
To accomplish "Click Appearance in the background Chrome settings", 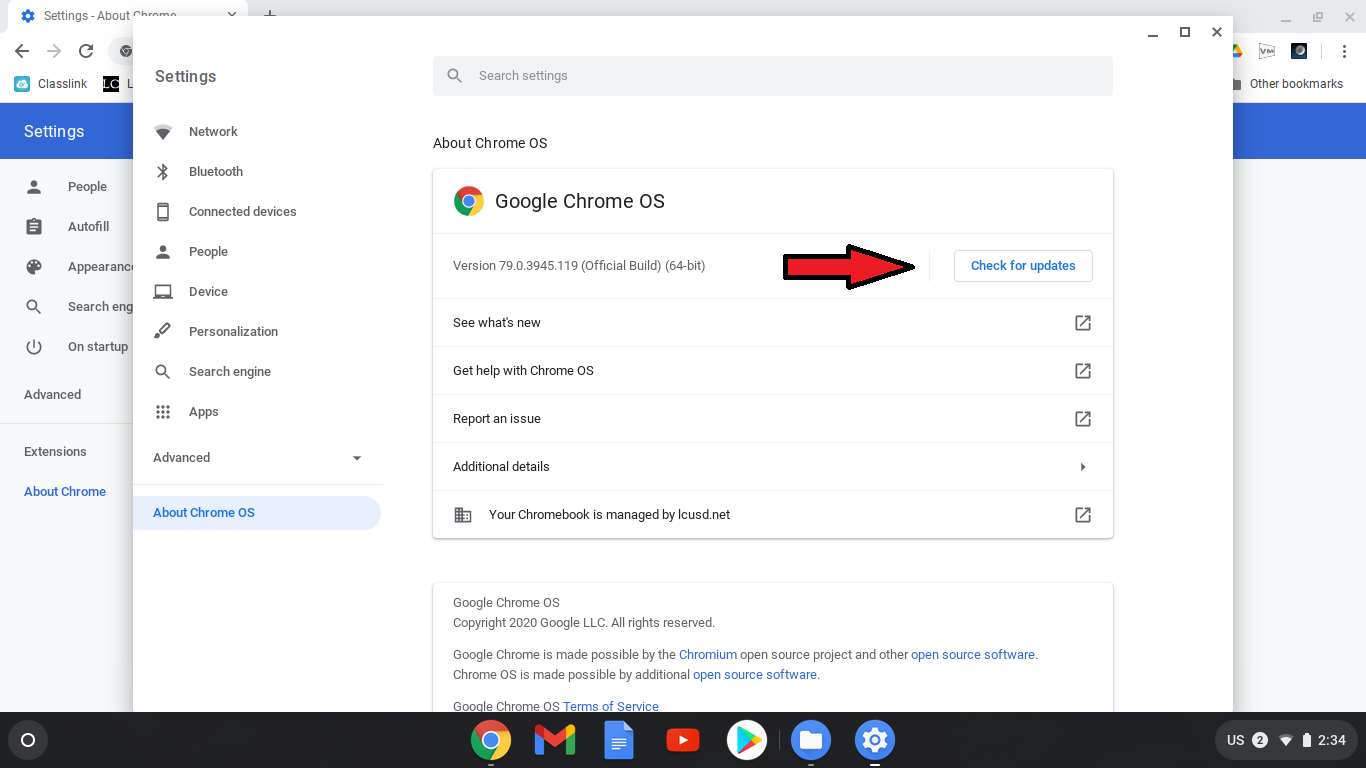I will click(100, 267).
